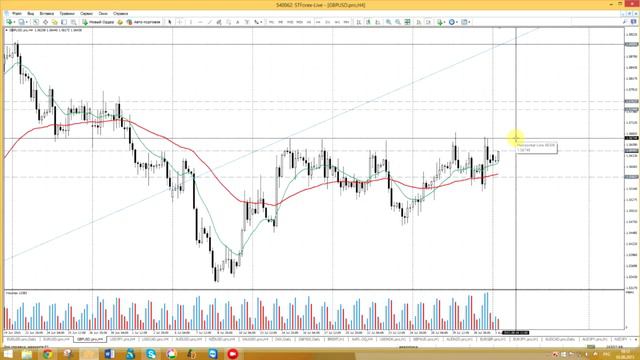The image size is (640, 360).
Task: Select the arrow cursor tool
Action: [x=170, y=22]
